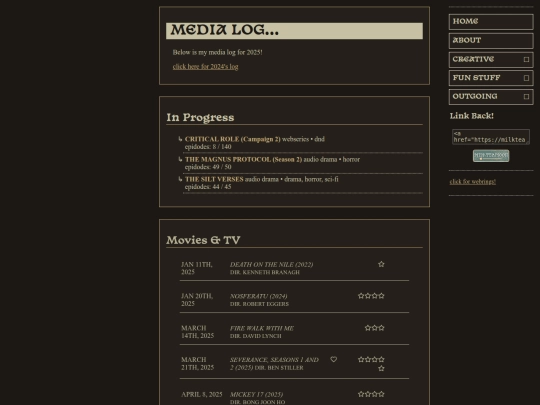The image size is (540, 405).
Task: Click 'Nosferatu (2024)' title
Action: coord(259,297)
